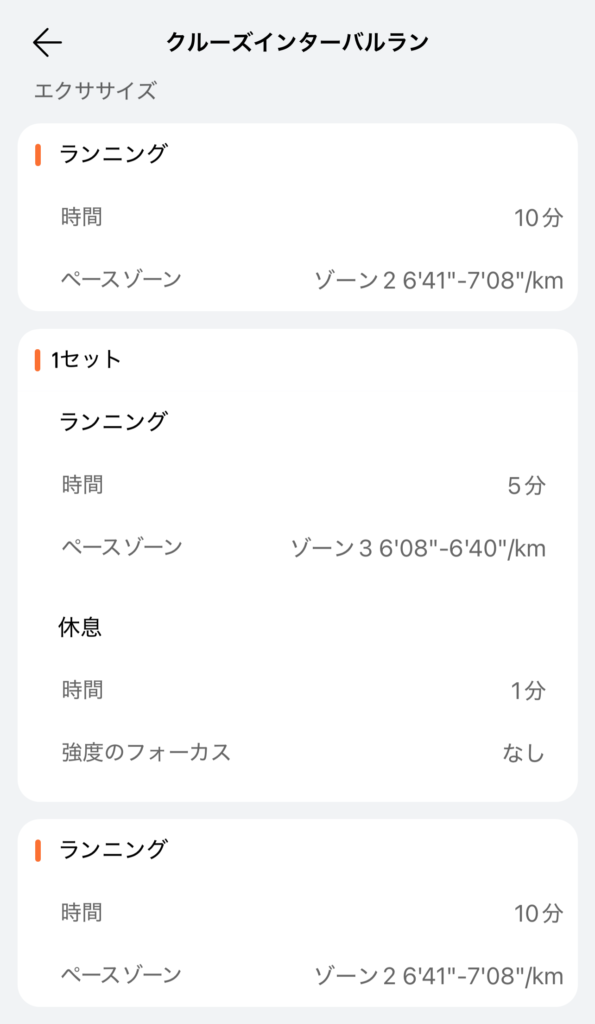The image size is (595, 1024).
Task: Tap the orange marker beside last ランニング
Action: [38, 850]
